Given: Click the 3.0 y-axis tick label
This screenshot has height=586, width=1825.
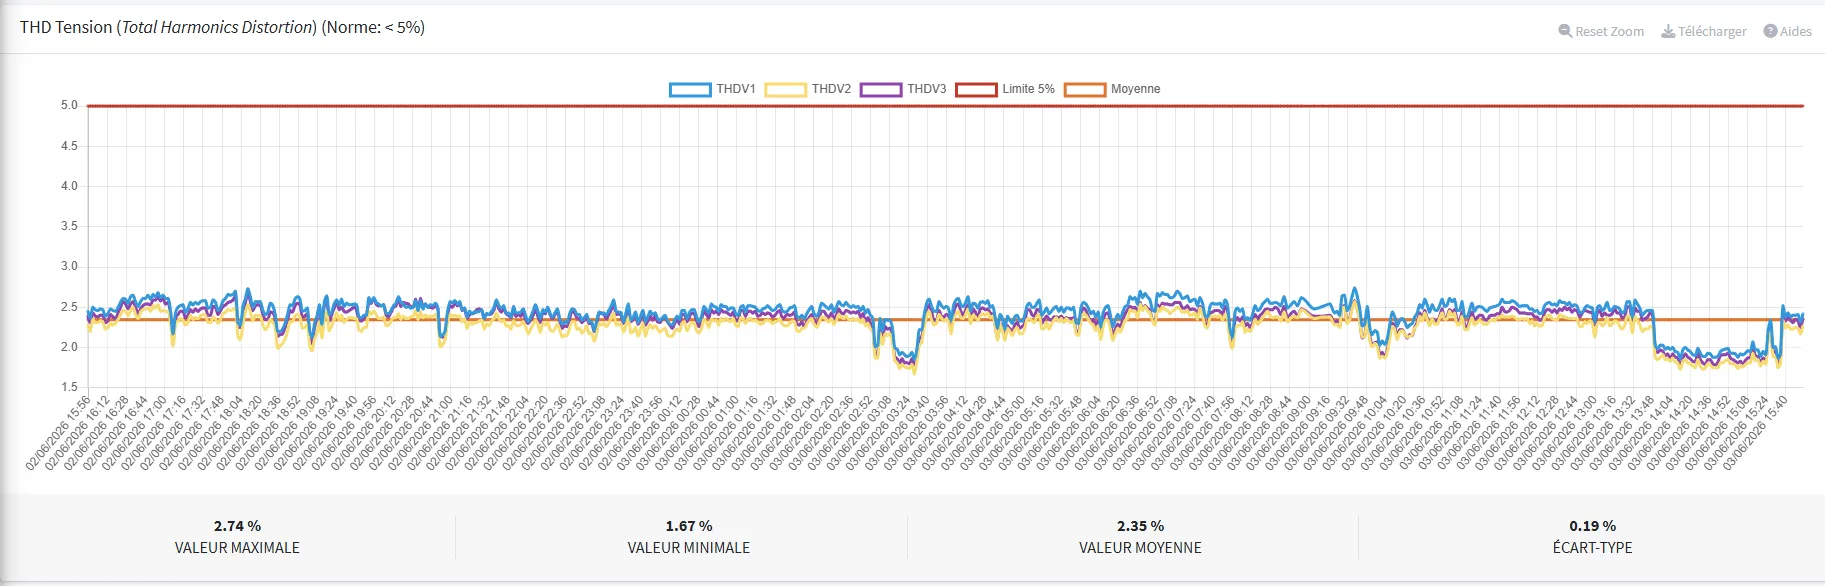Looking at the screenshot, I should pyautogui.click(x=69, y=266).
